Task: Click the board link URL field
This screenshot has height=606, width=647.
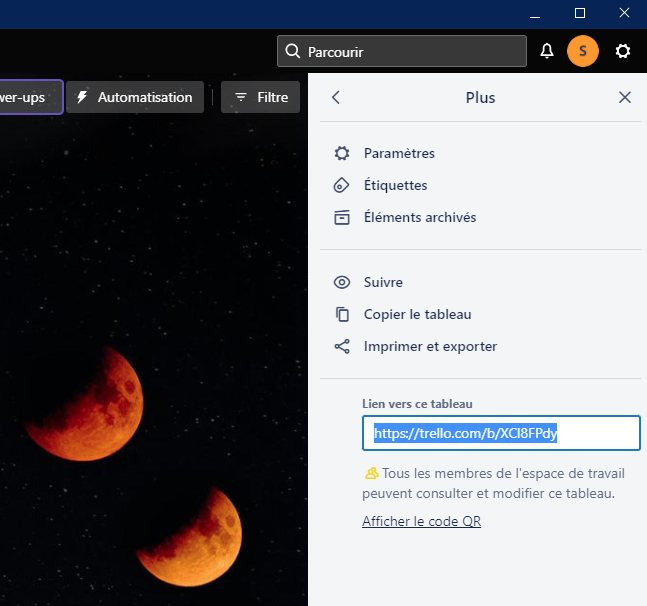Action: [501, 433]
